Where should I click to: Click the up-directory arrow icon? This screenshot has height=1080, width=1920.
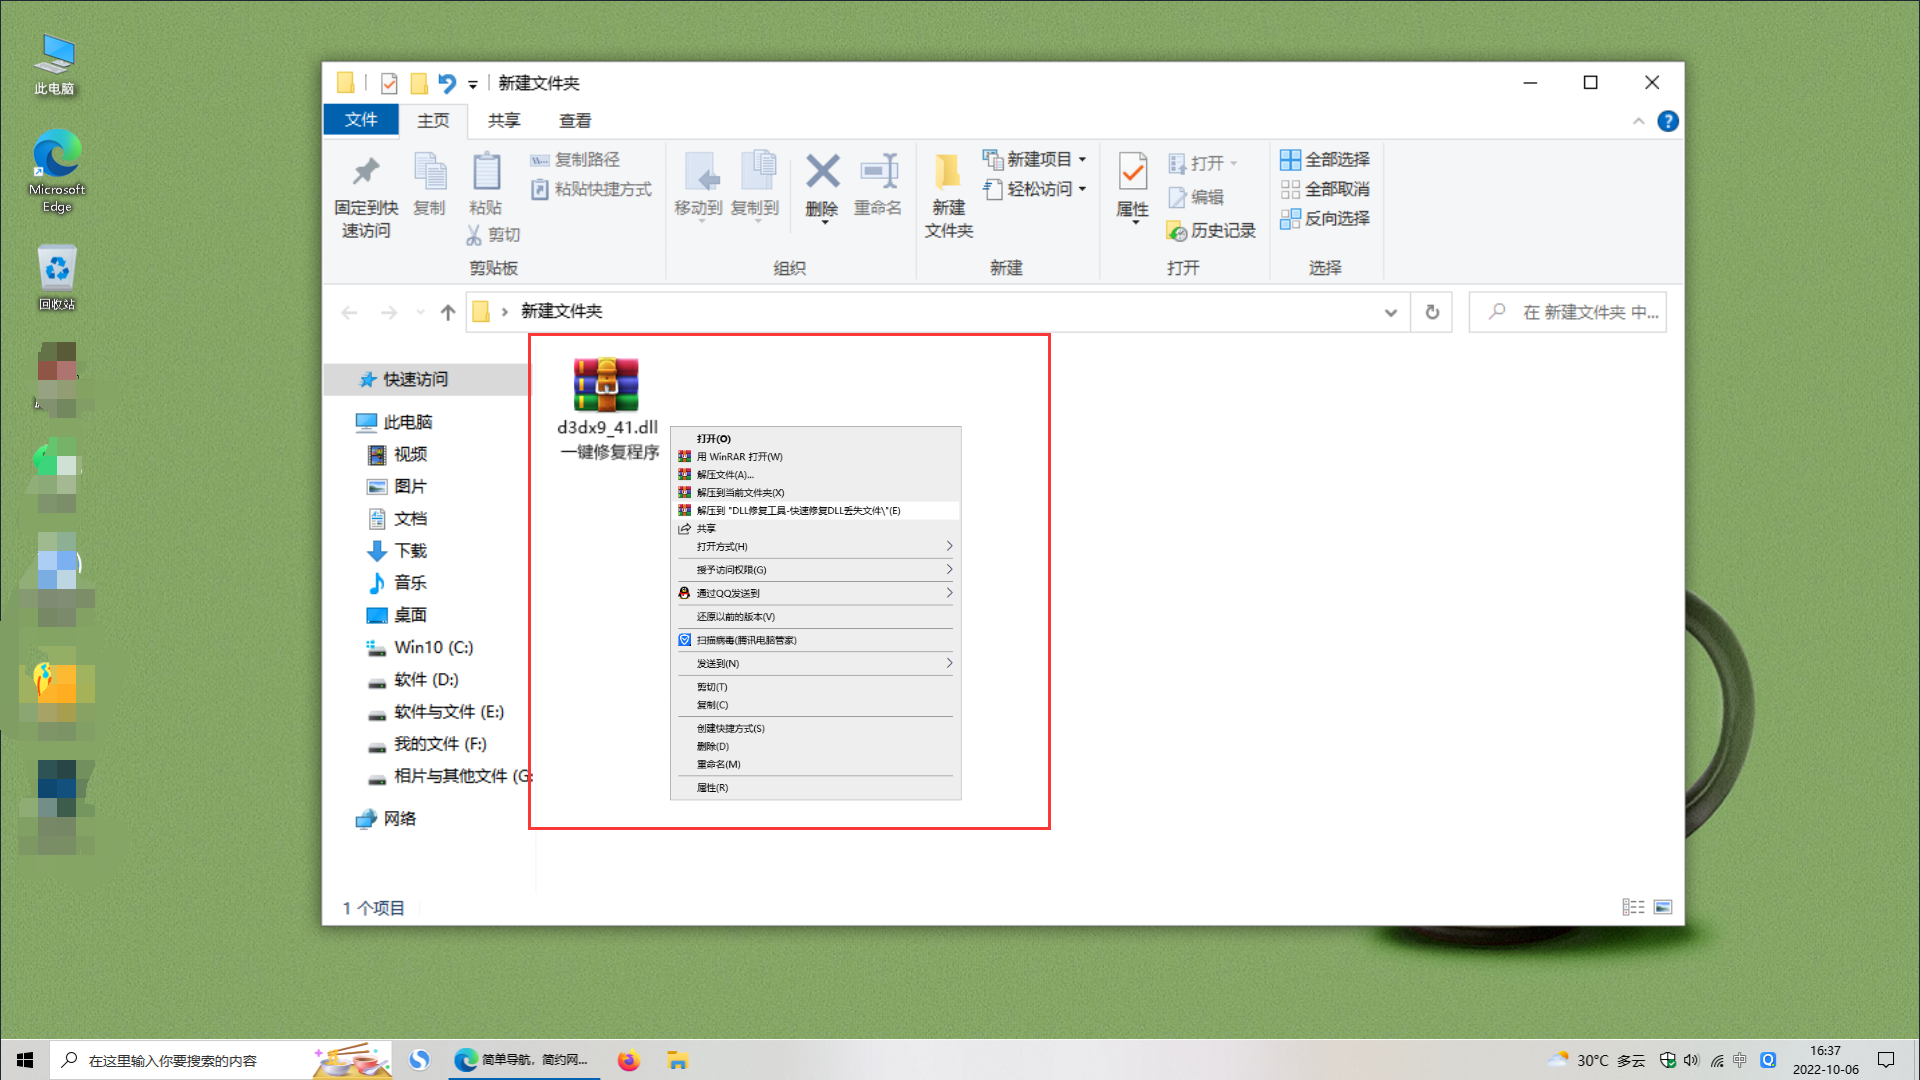click(x=448, y=312)
